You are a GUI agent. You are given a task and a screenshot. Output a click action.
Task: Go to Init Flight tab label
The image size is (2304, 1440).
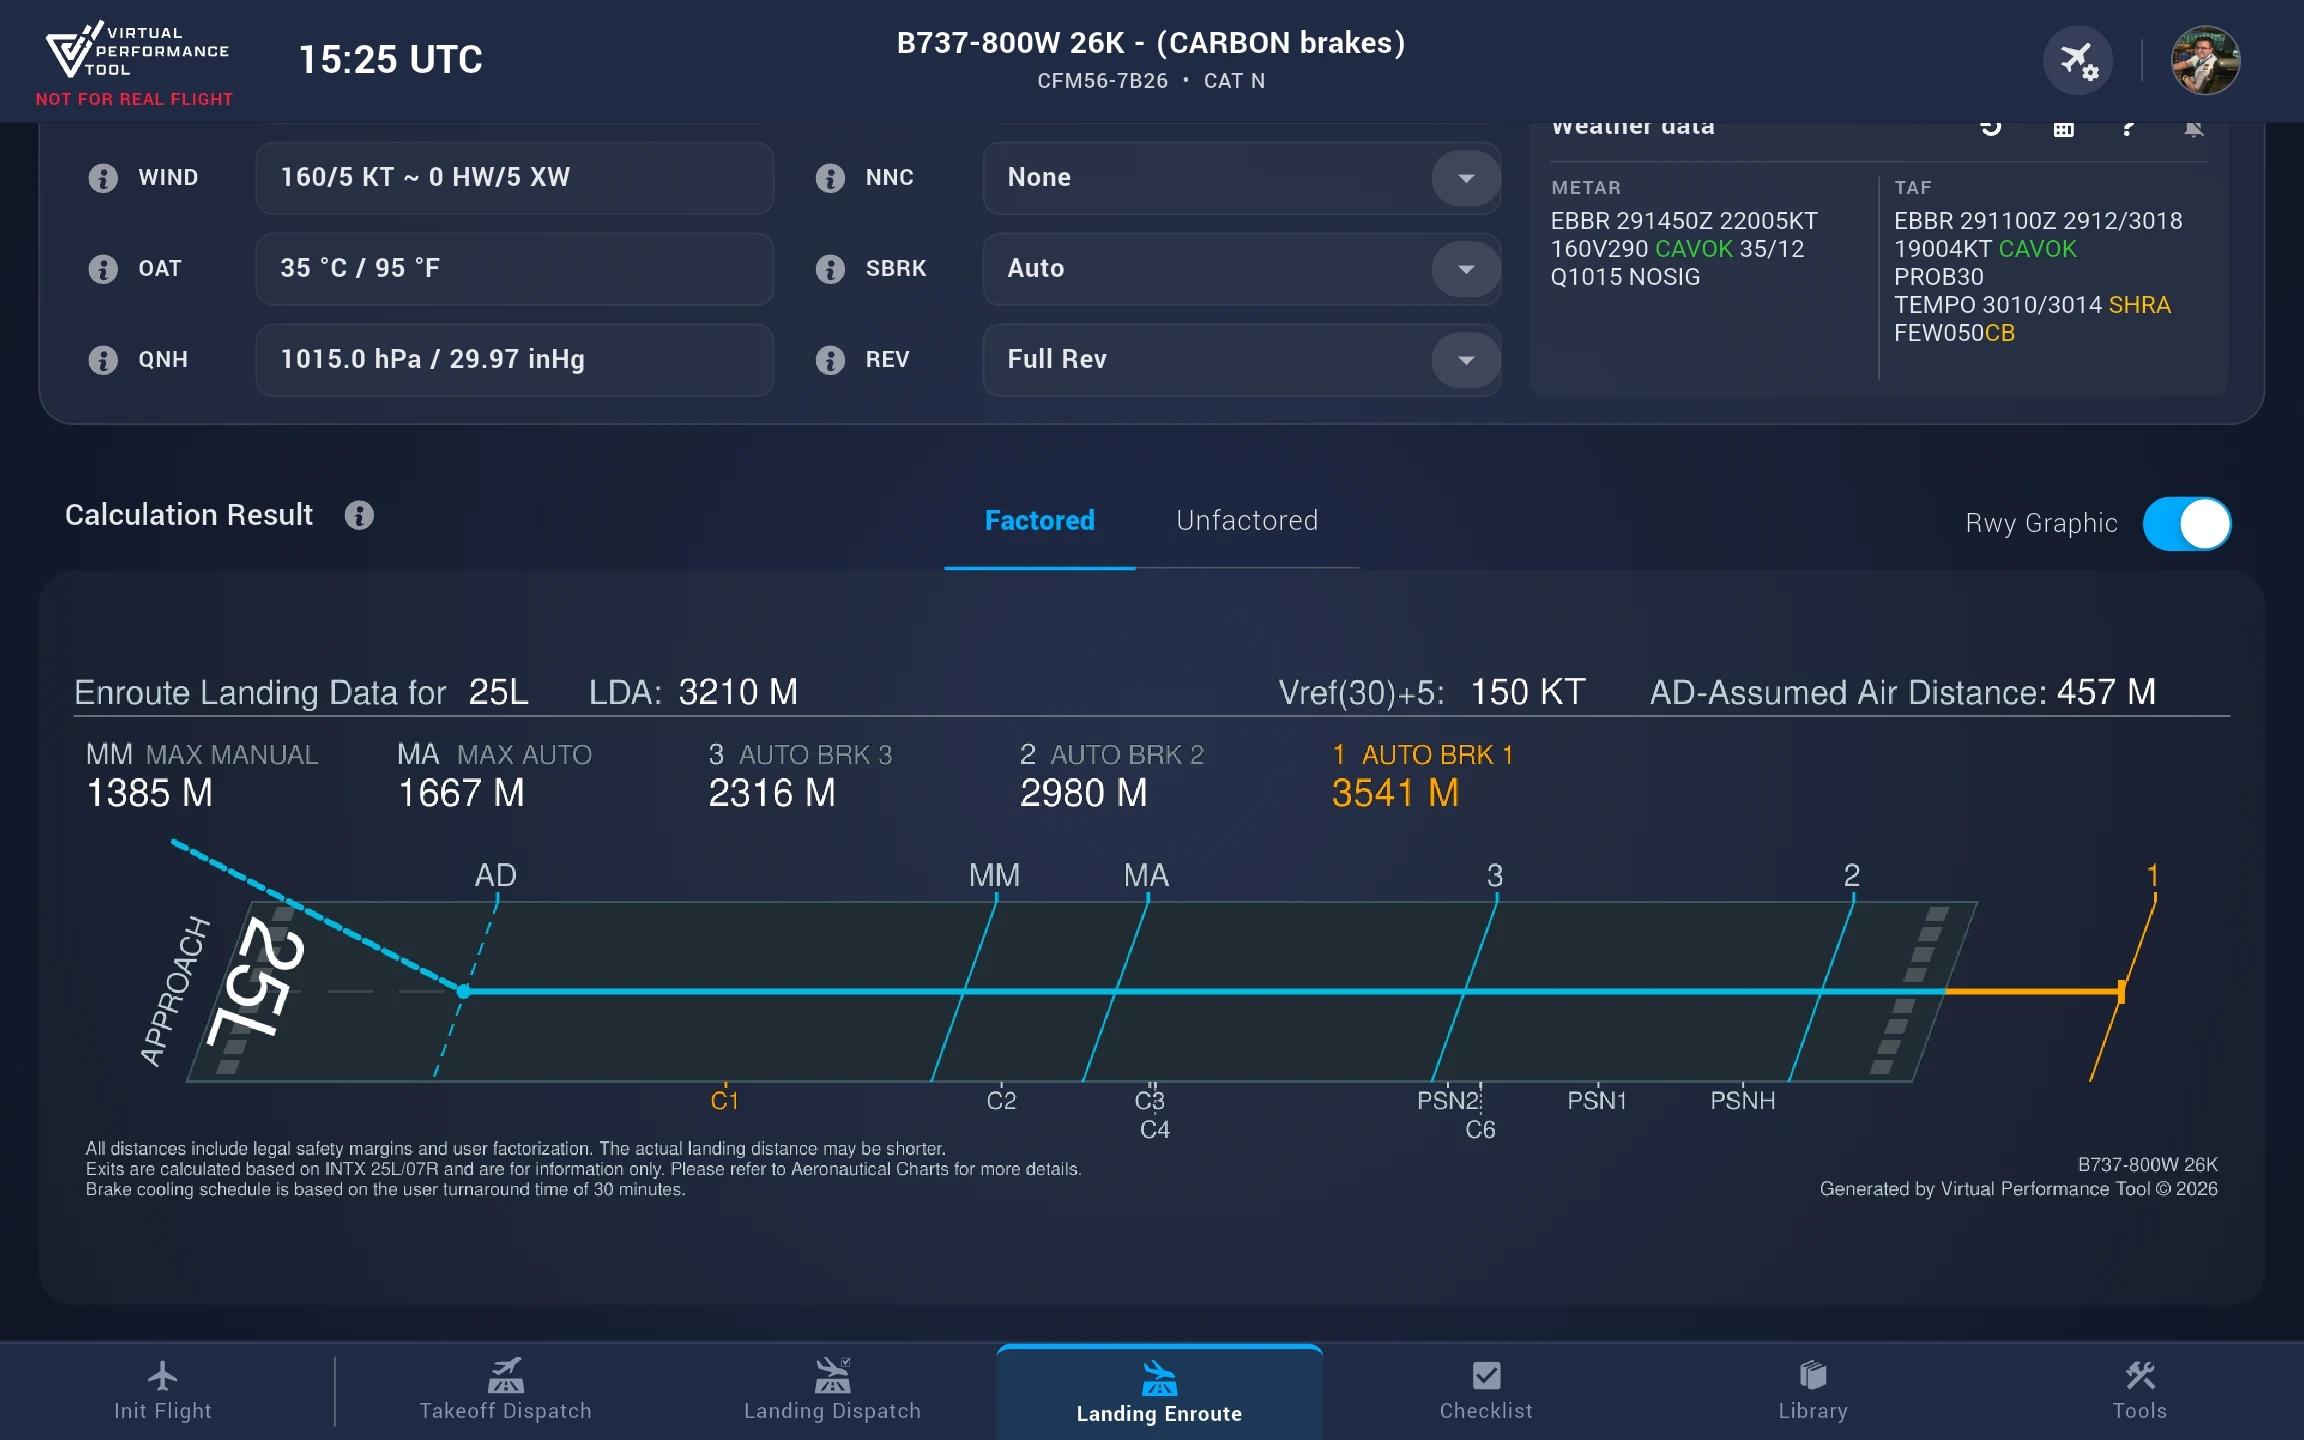click(162, 1411)
